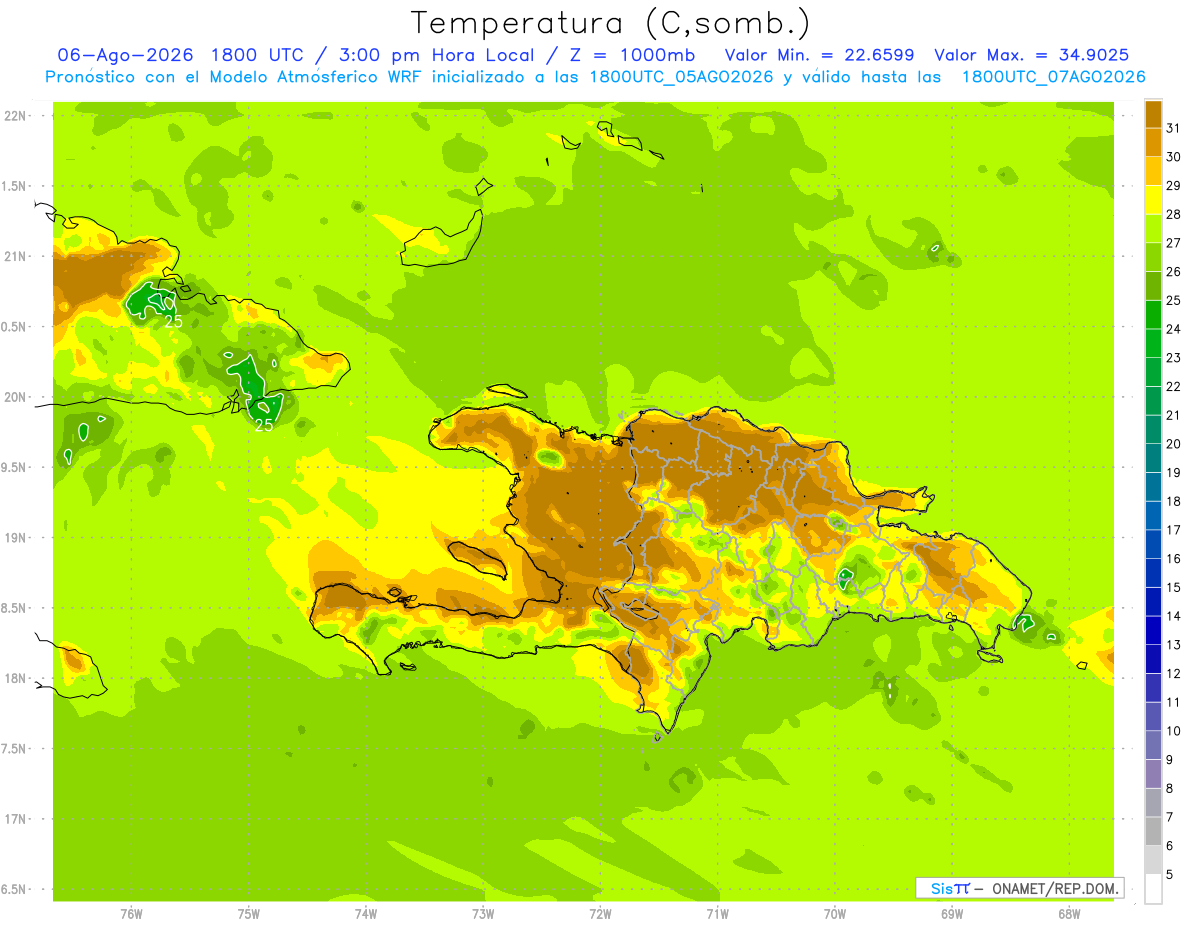Click the legend value '5'
Screen dimensions: 1200x927
click(1170, 875)
